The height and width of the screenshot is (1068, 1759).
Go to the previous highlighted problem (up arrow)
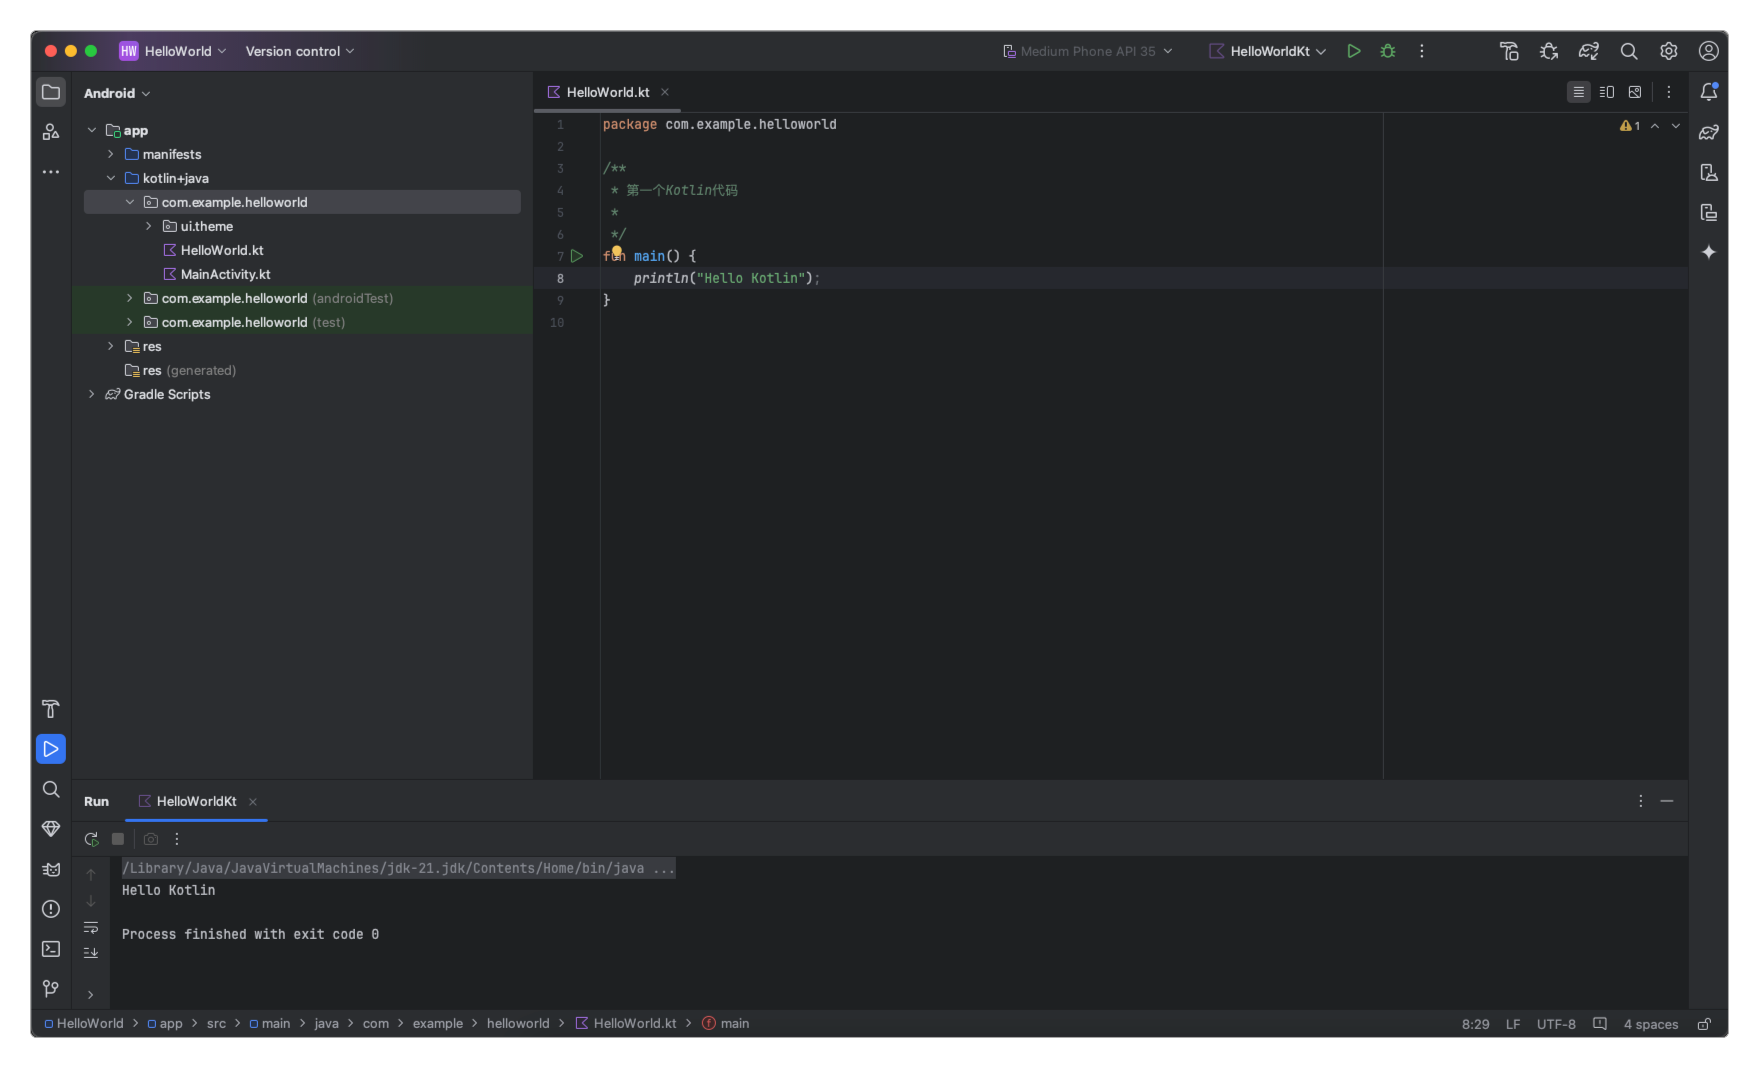[1655, 126]
